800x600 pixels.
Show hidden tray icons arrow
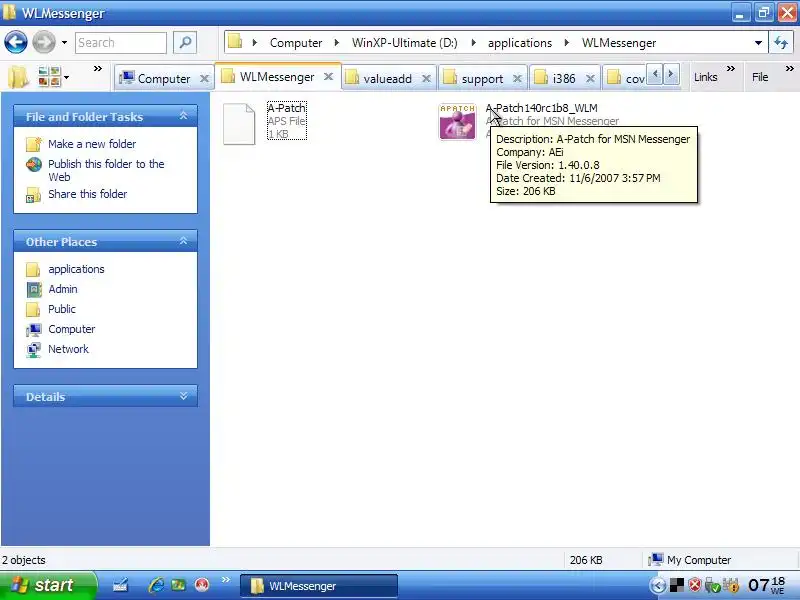point(658,586)
